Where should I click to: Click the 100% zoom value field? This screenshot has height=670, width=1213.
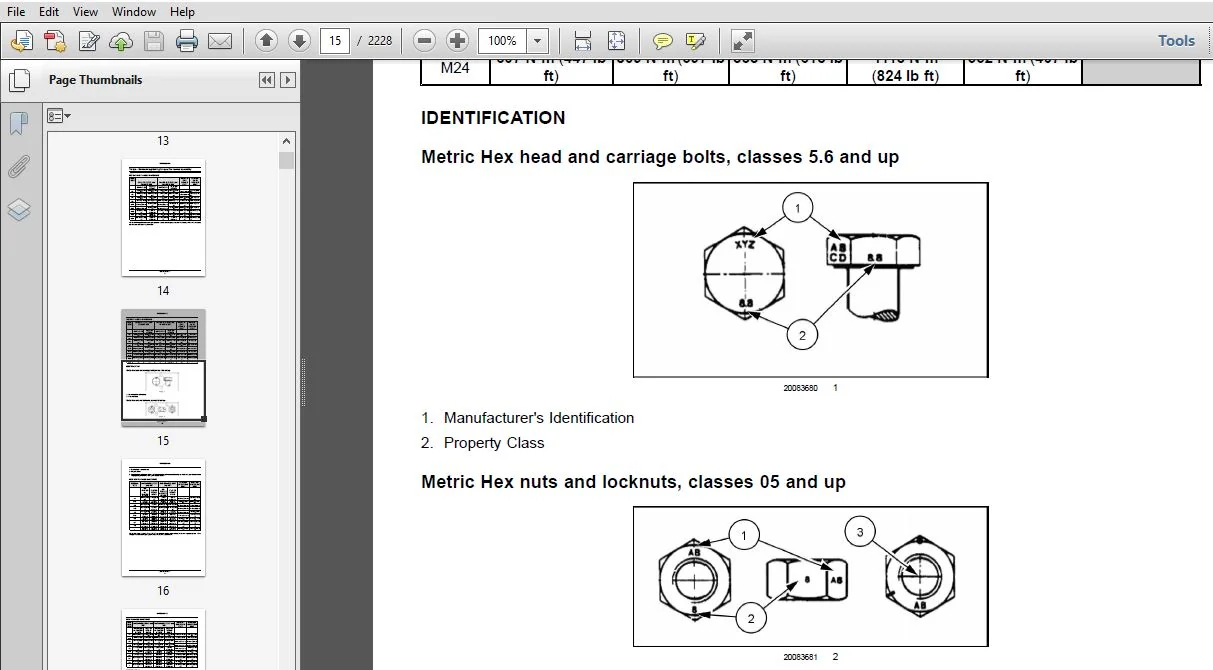click(503, 41)
